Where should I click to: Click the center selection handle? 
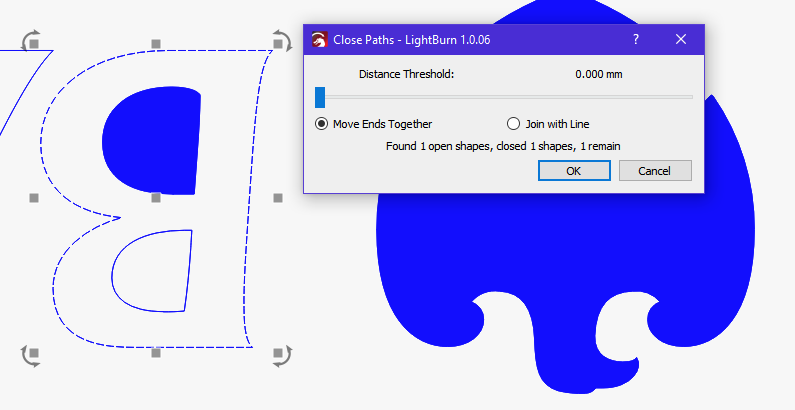point(156,198)
